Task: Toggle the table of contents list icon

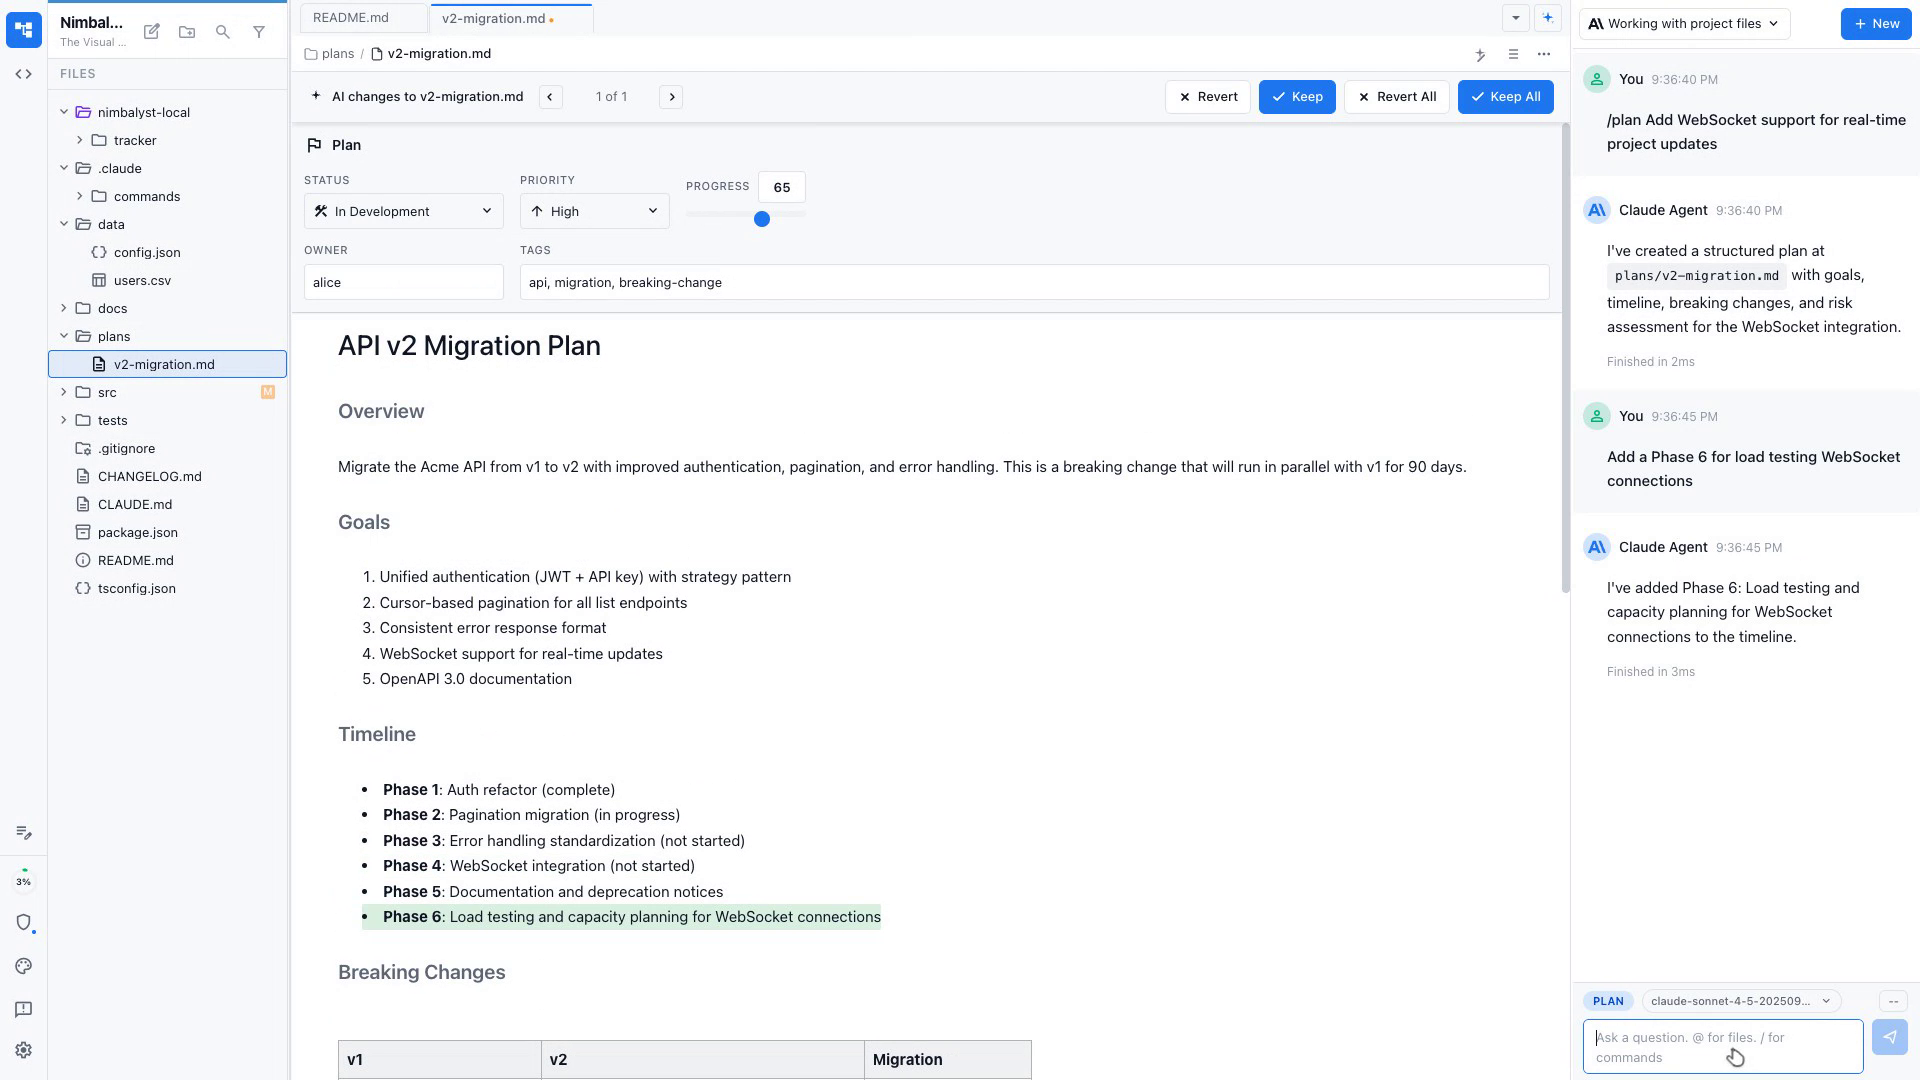Action: [x=1513, y=54]
